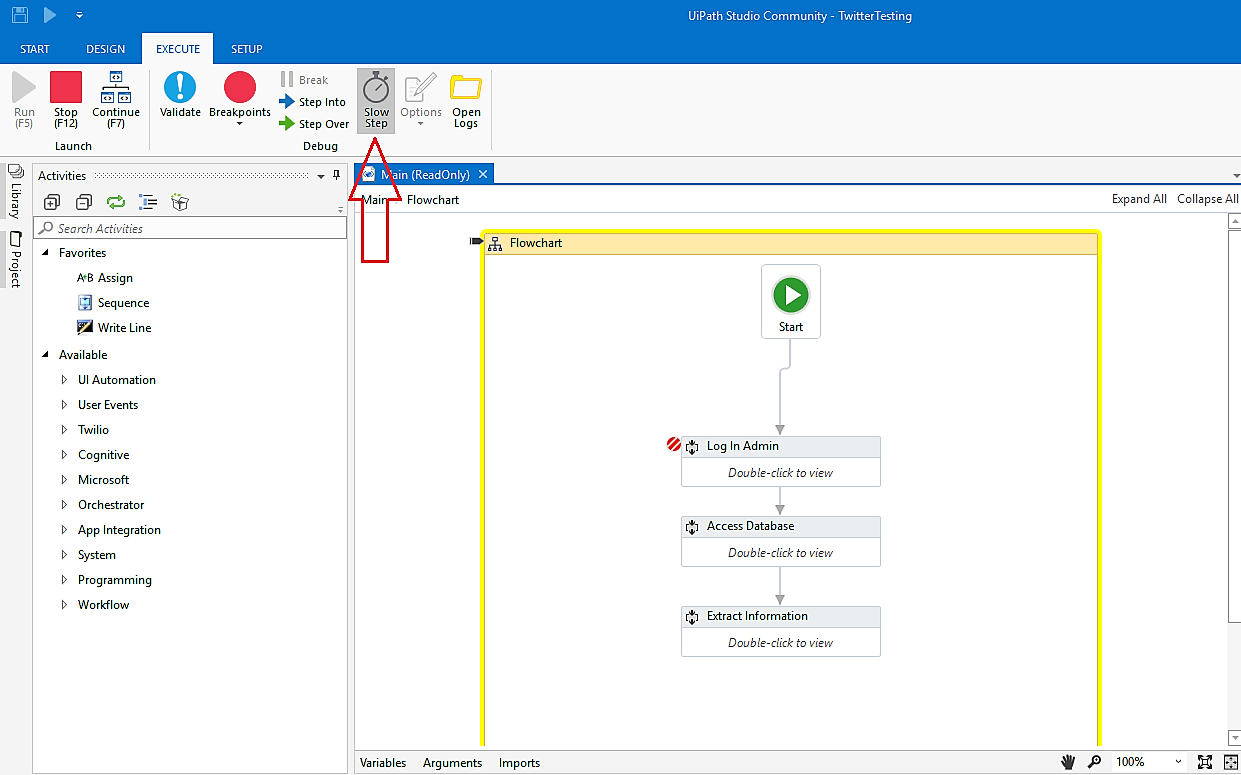Open the quick access toolbar dropdown arrow
The width and height of the screenshot is (1241, 775).
pos(79,16)
